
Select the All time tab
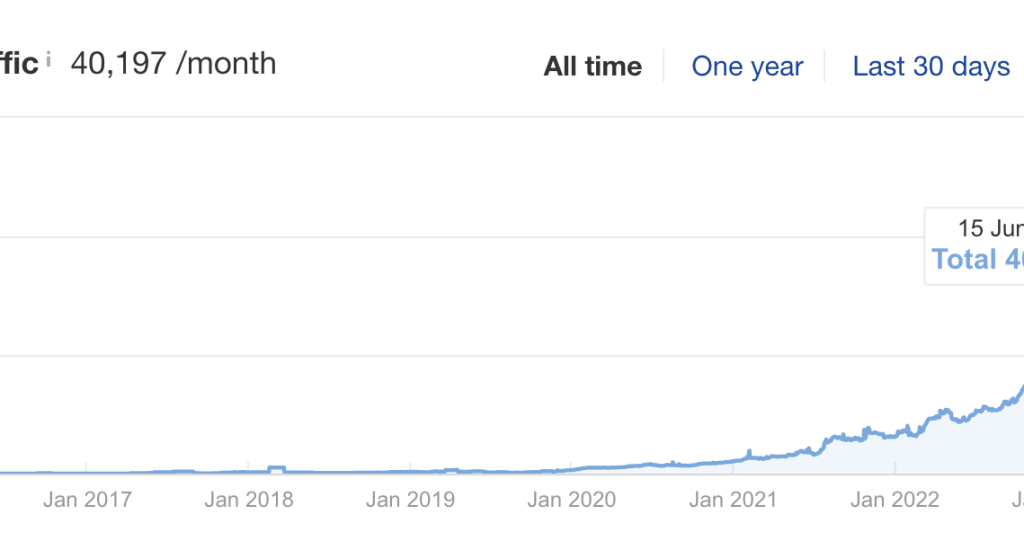tap(592, 67)
